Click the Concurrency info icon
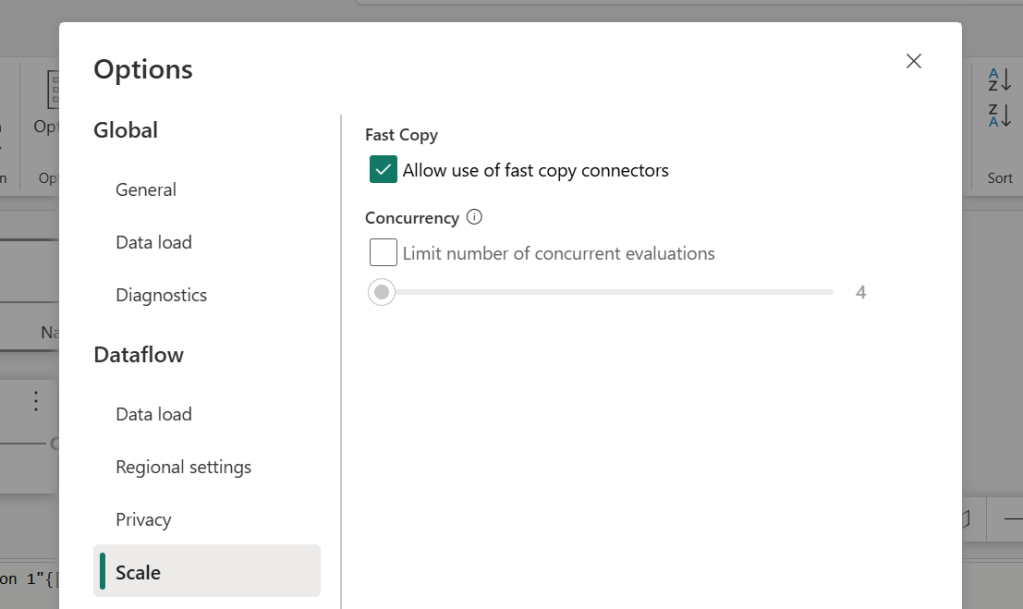Screen dimensions: 1023x609 tap(475, 217)
